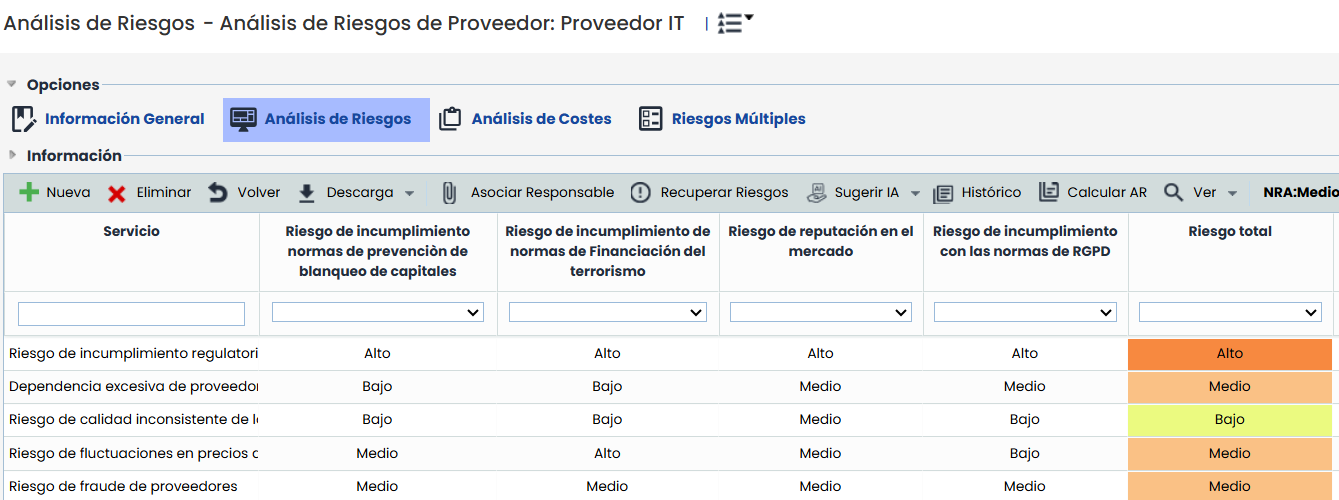Click the green plus Nueva icon

tap(30, 193)
